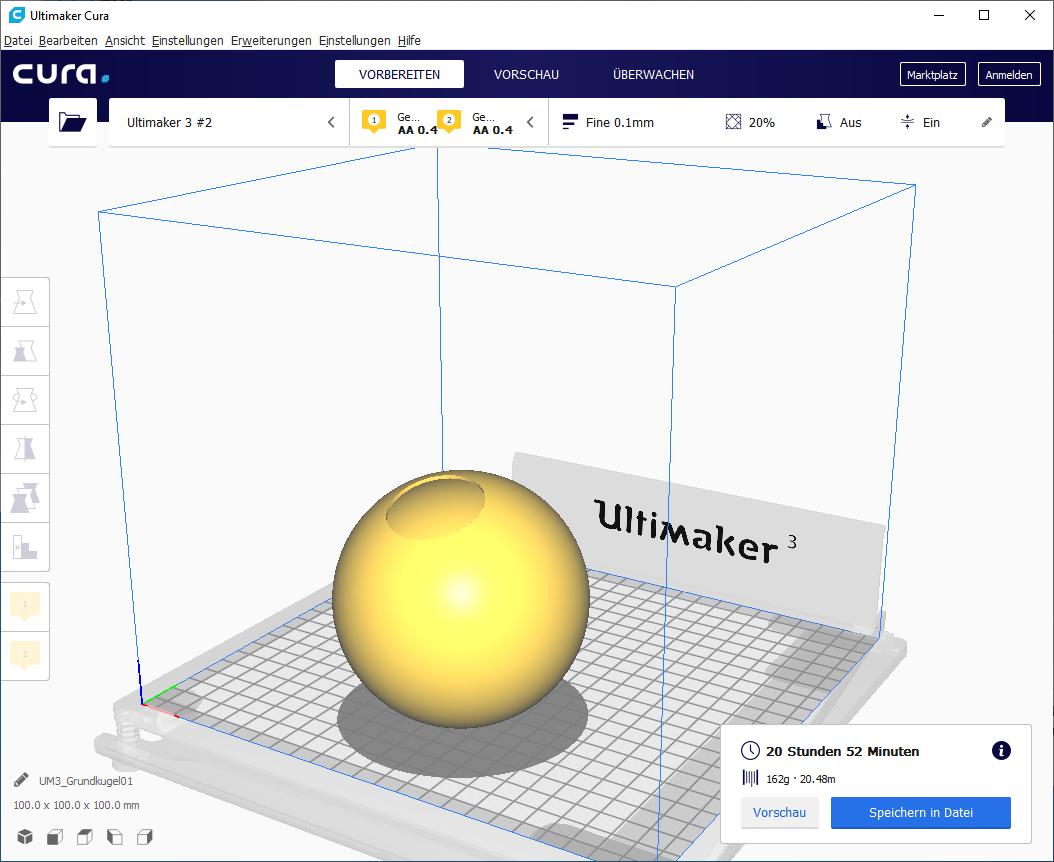Select the Per Model Settings tool
This screenshot has width=1054, height=862.
click(25, 498)
